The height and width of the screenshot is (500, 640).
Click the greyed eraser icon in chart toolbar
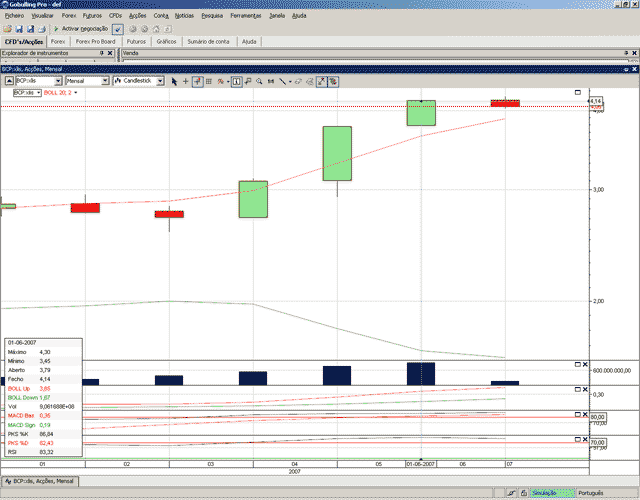(310, 82)
